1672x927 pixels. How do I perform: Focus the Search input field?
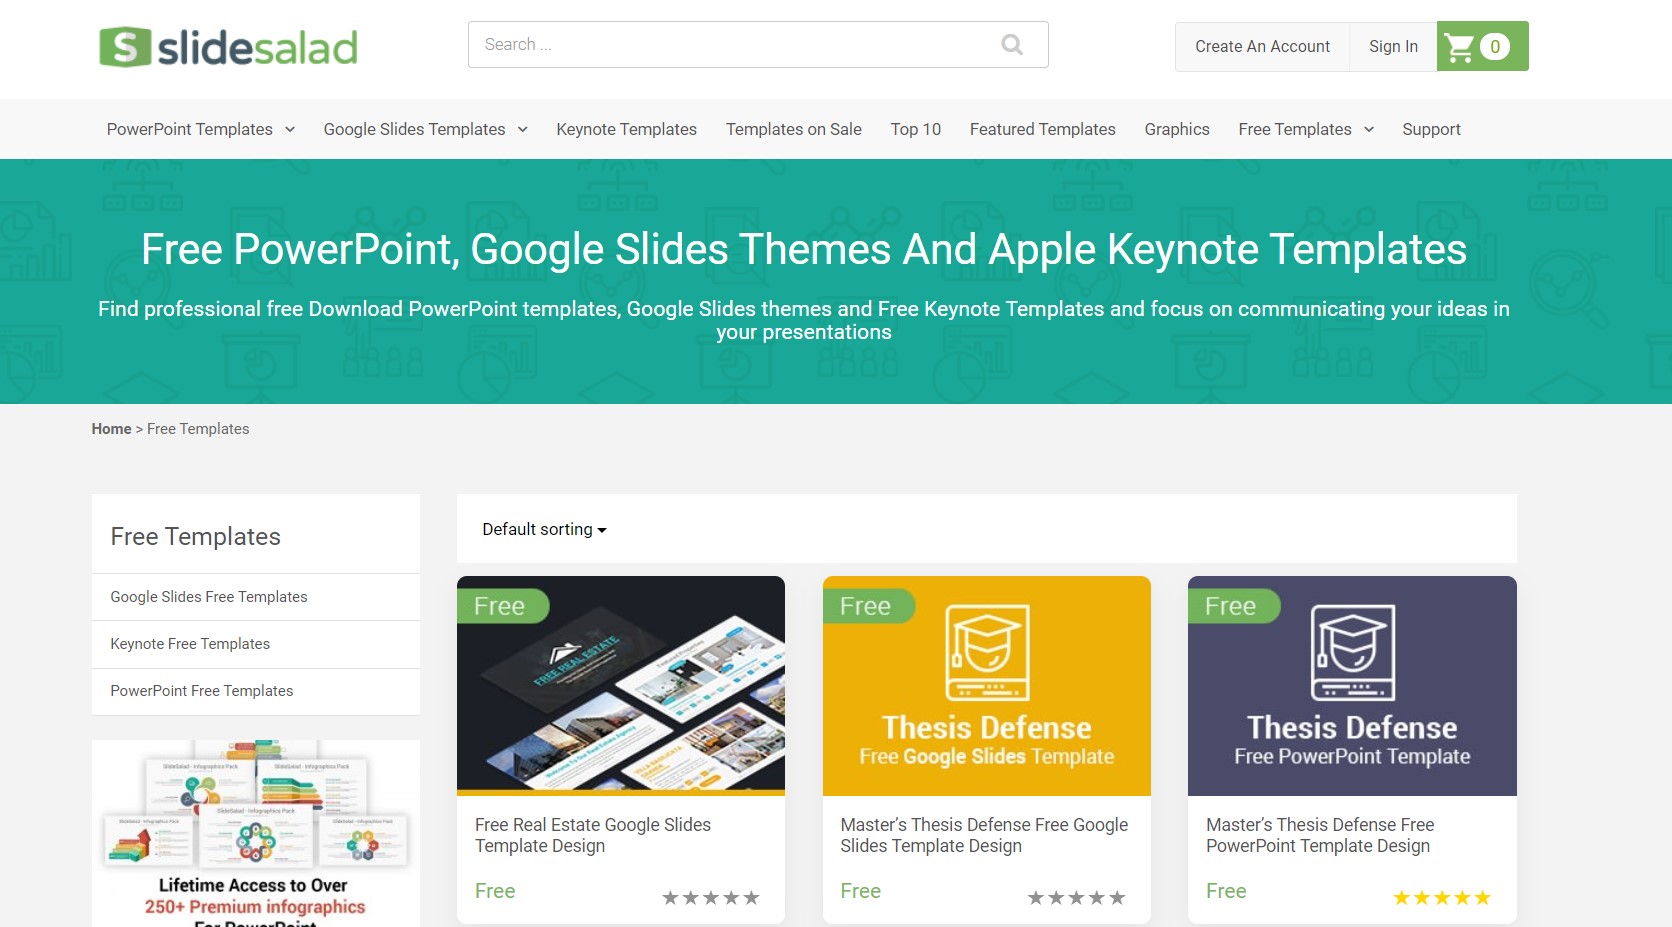tap(758, 45)
